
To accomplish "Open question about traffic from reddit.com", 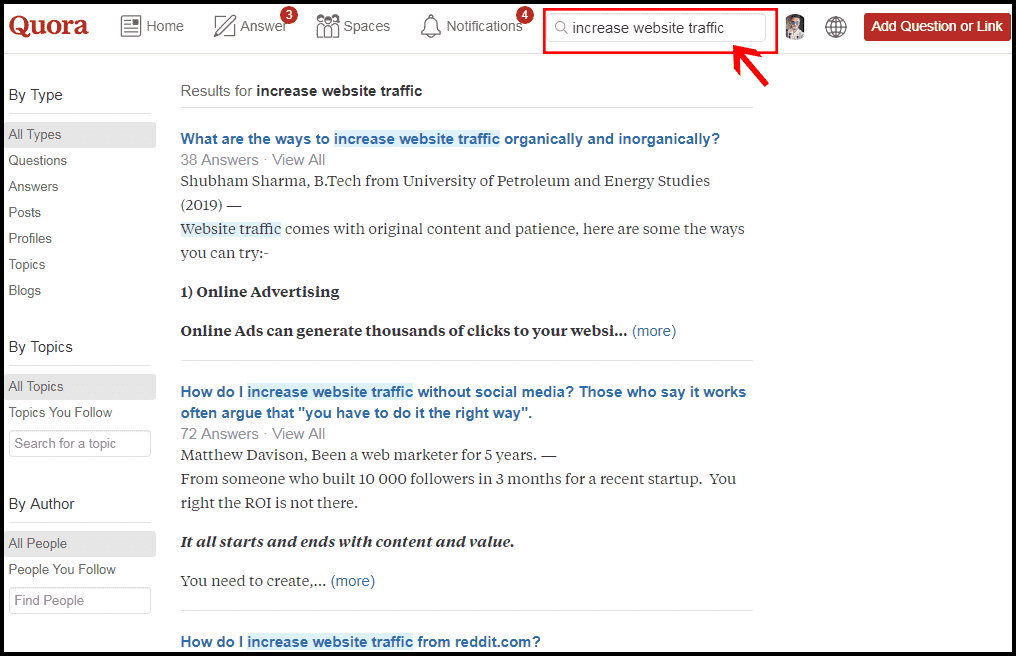I will [x=360, y=642].
